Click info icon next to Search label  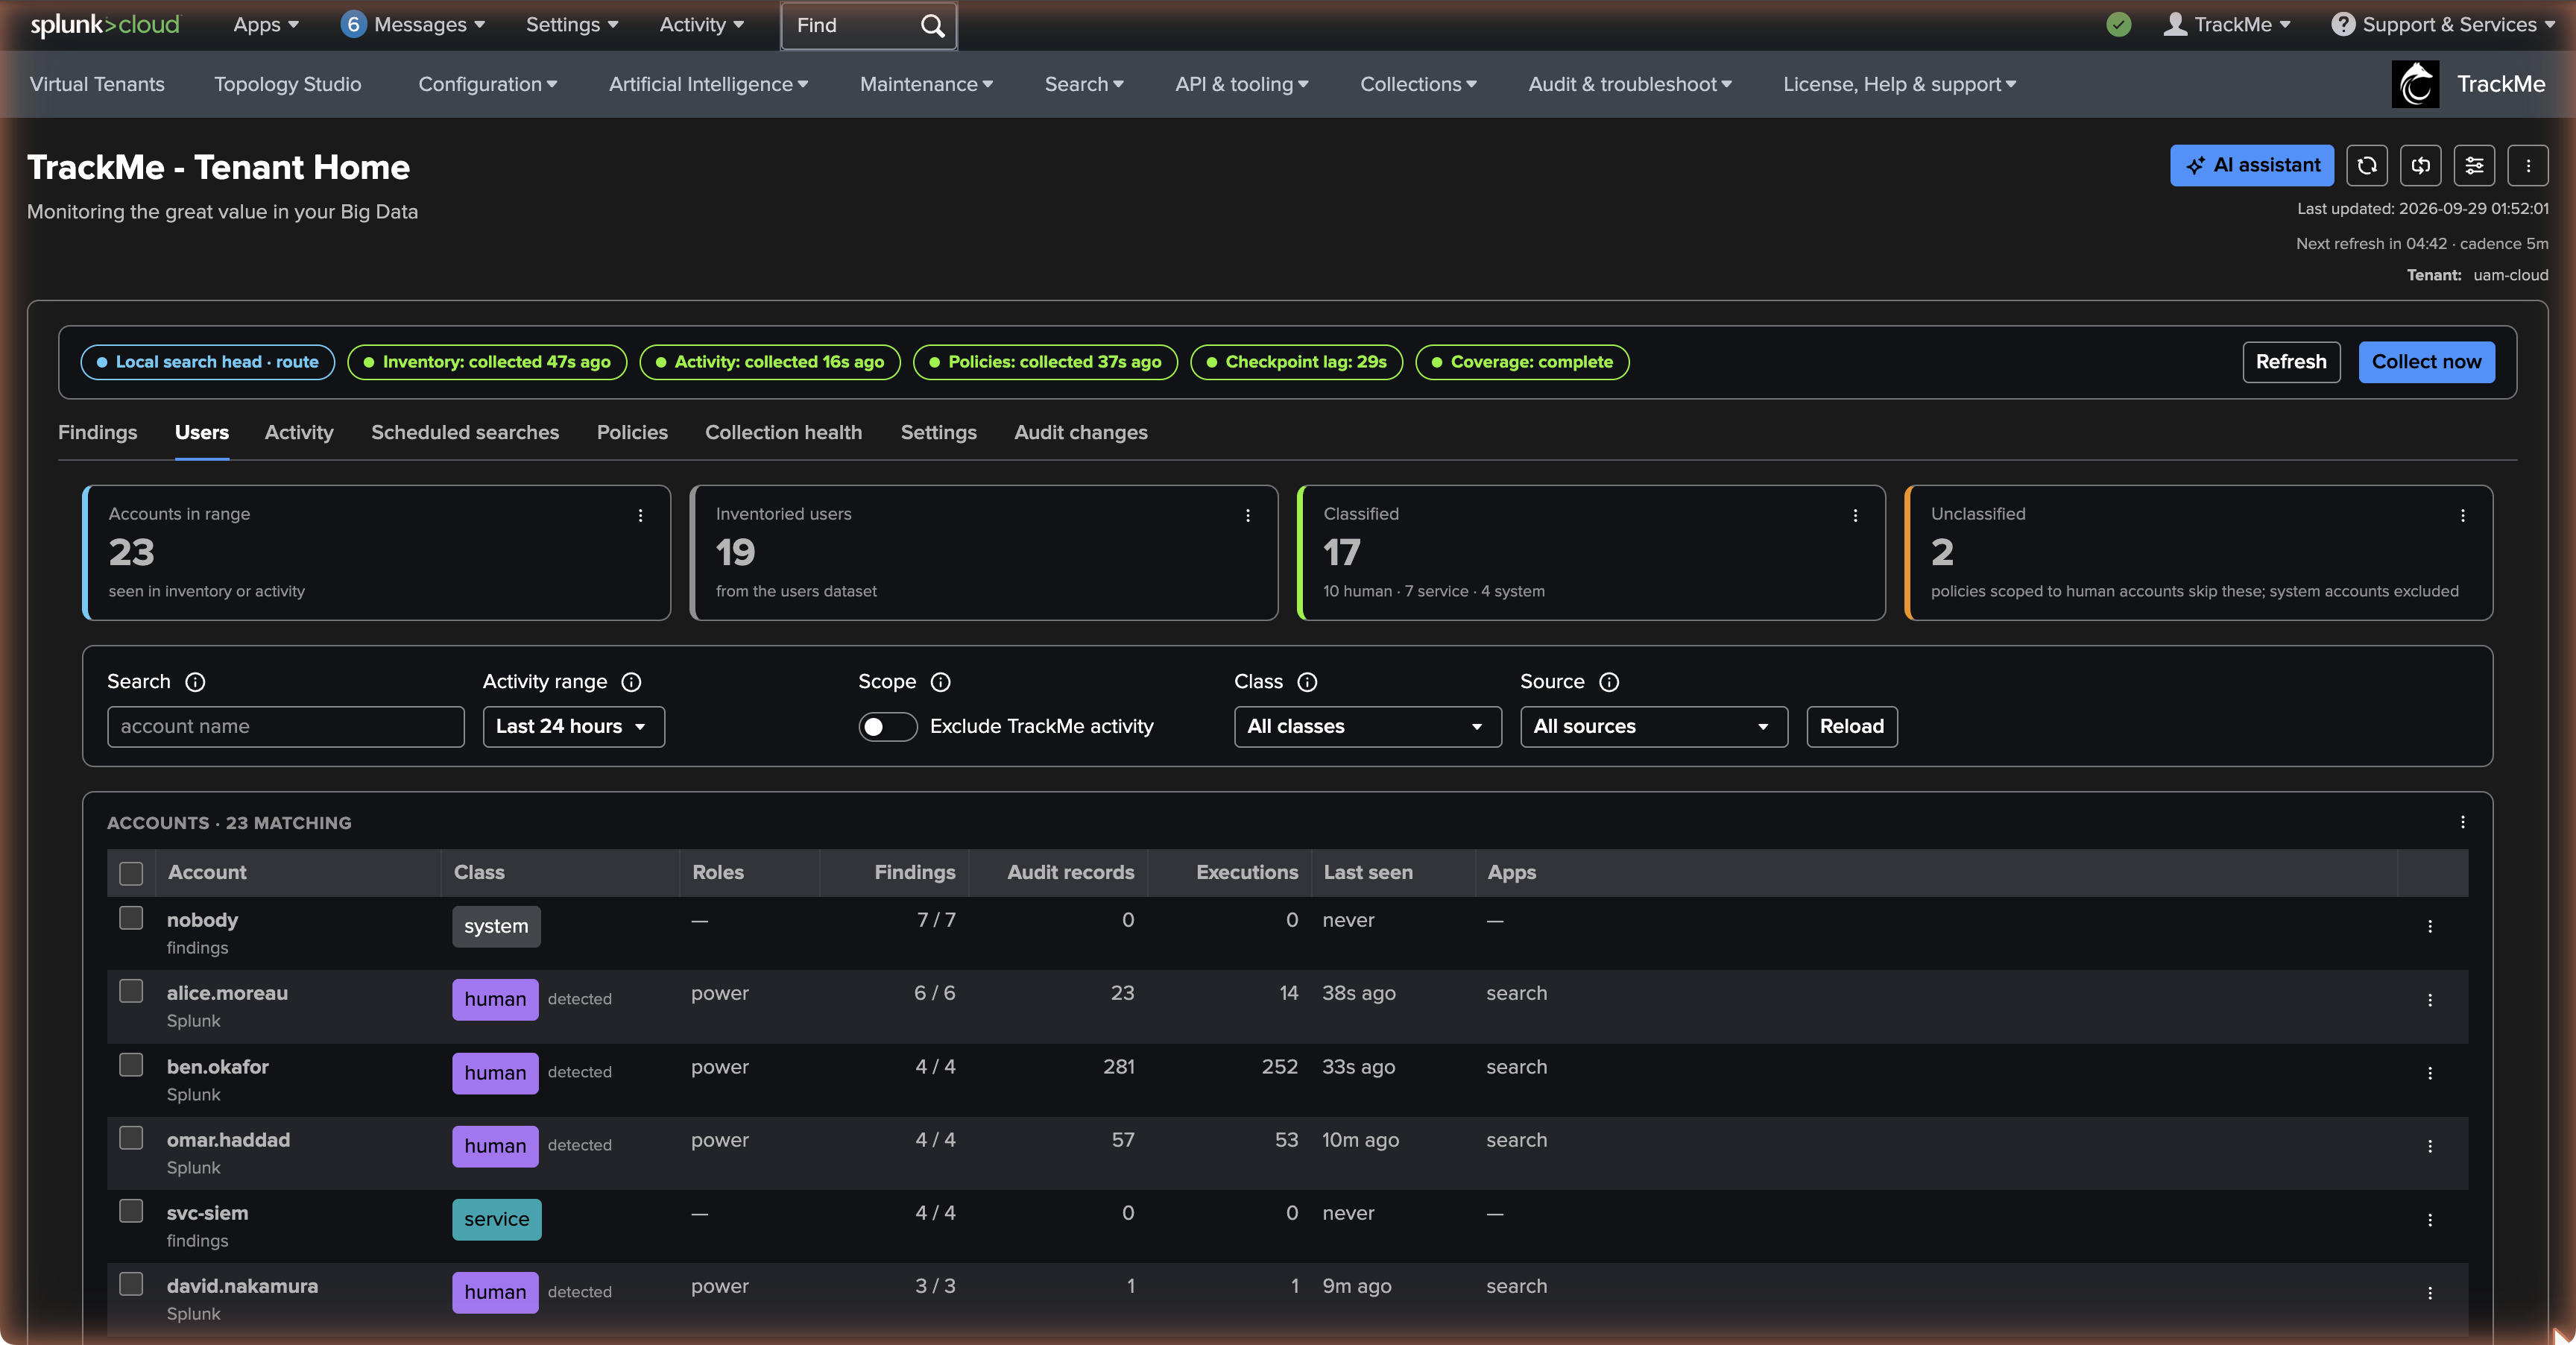[195, 682]
